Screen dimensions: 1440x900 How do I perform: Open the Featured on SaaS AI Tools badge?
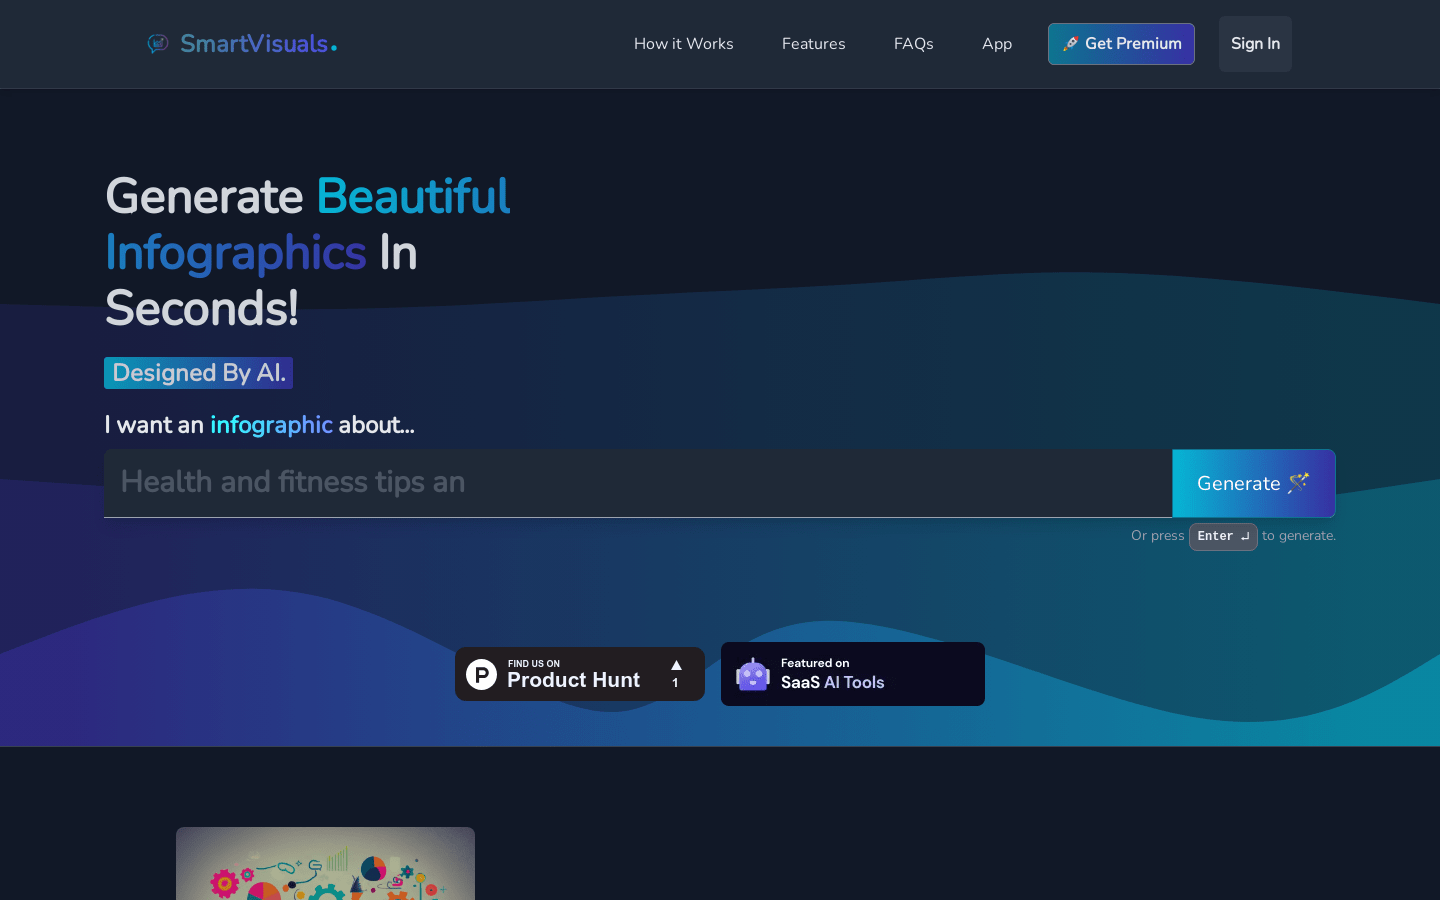pyautogui.click(x=853, y=674)
